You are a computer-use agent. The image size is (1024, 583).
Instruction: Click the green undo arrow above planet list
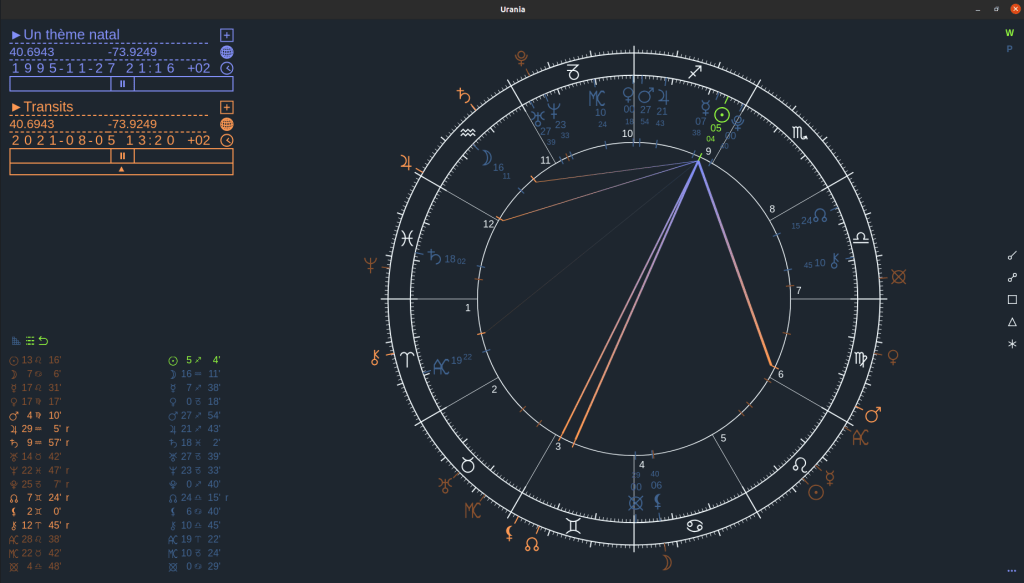43,341
